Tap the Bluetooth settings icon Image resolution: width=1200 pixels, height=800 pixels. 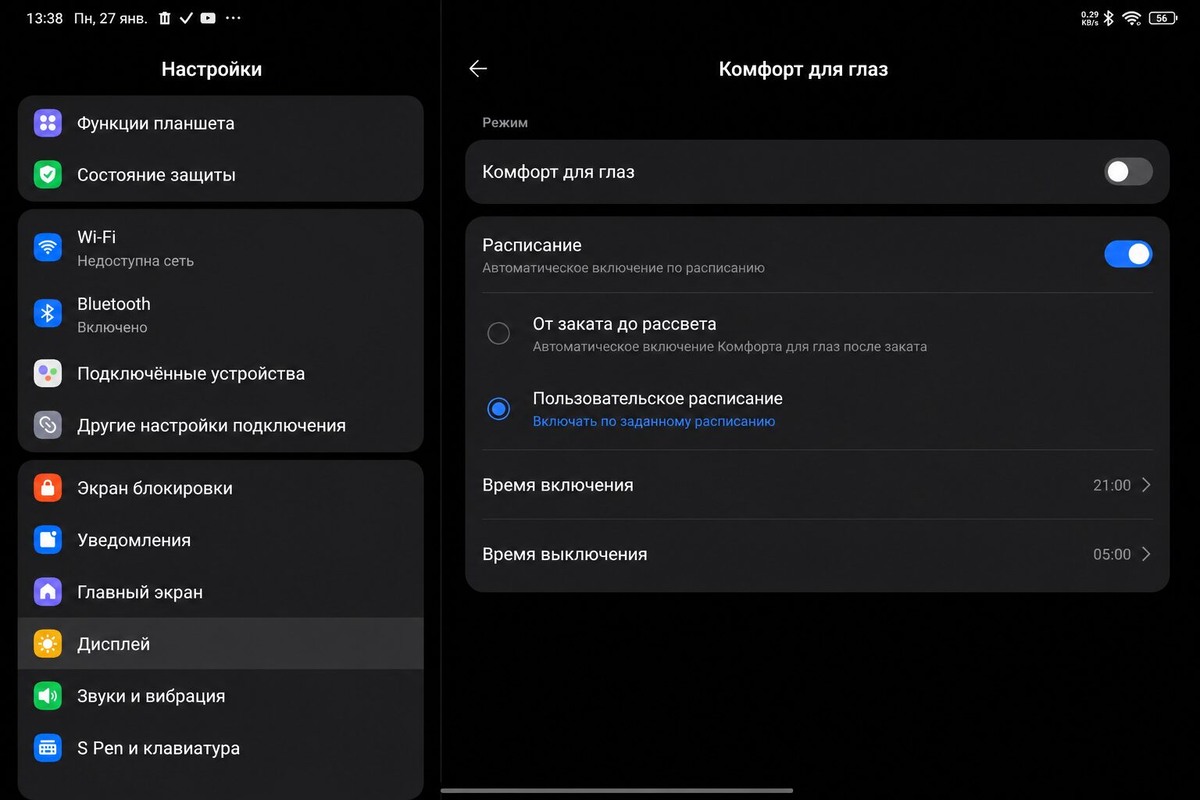(48, 314)
